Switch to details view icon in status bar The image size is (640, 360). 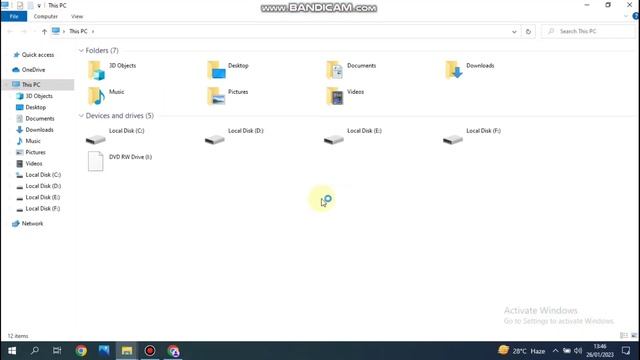[624, 336]
